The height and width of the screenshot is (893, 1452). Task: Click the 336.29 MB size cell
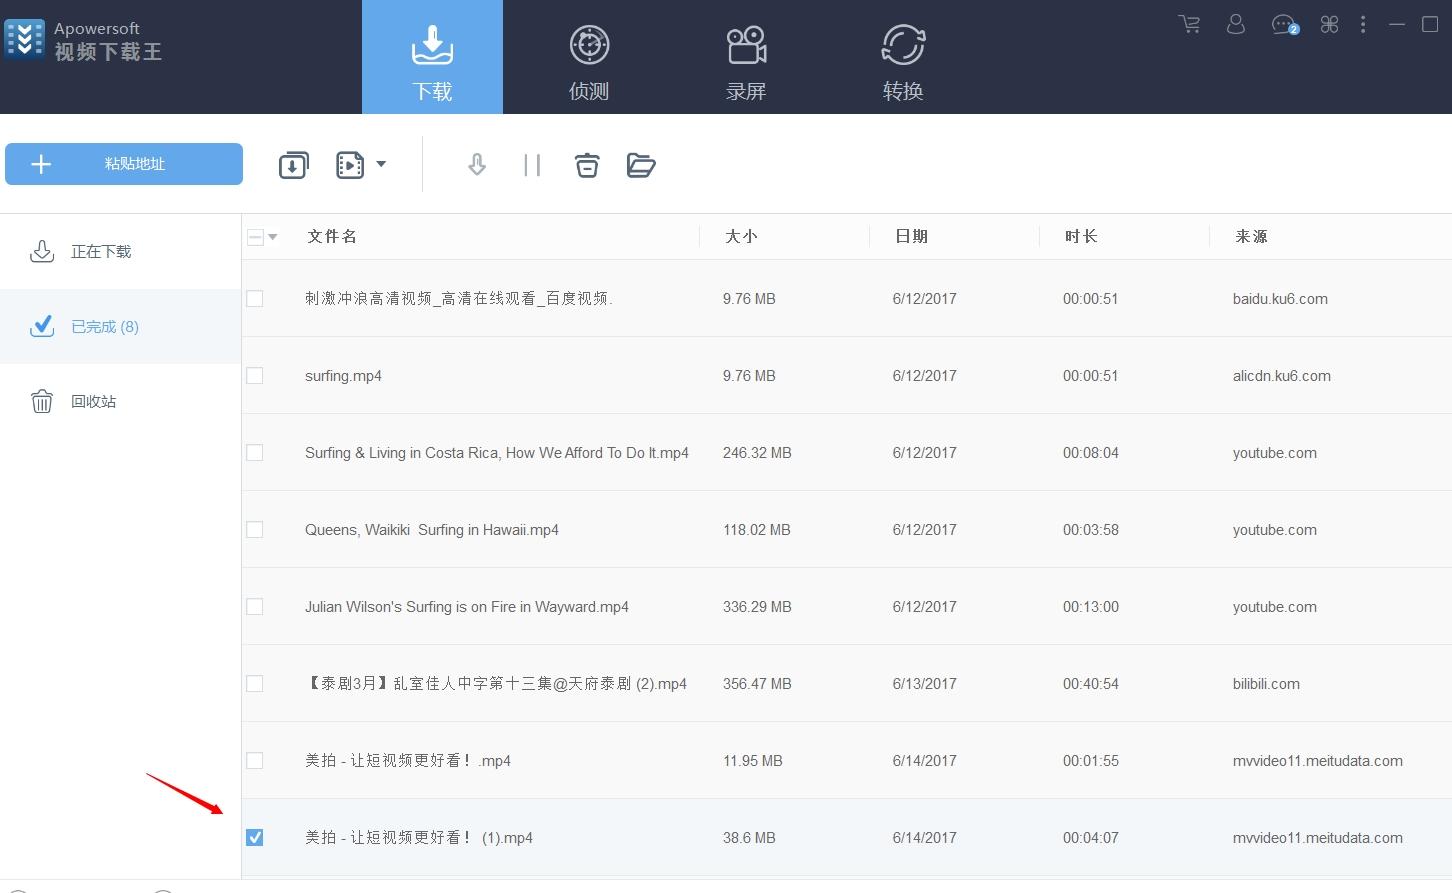click(757, 607)
